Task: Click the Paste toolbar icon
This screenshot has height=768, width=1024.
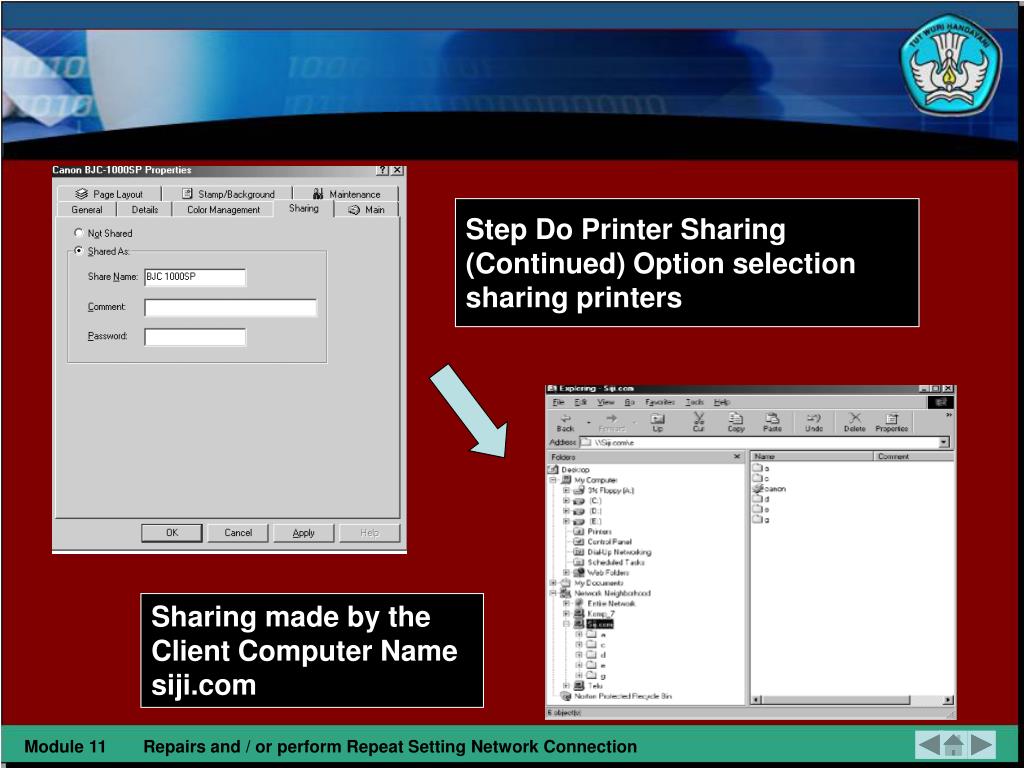Action: (773, 423)
